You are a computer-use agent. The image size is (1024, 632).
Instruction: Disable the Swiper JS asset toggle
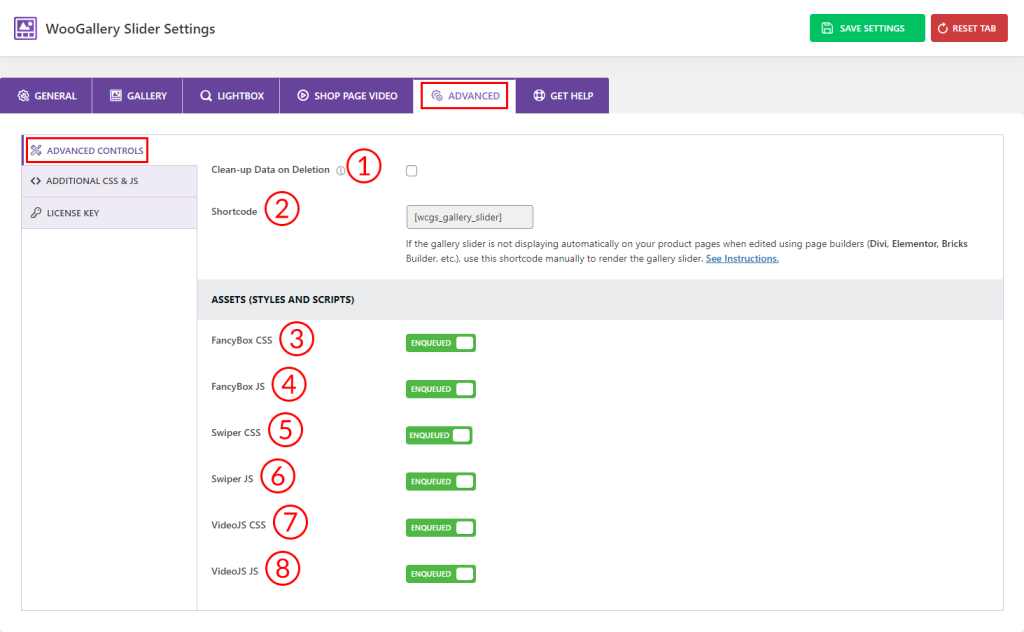point(441,482)
